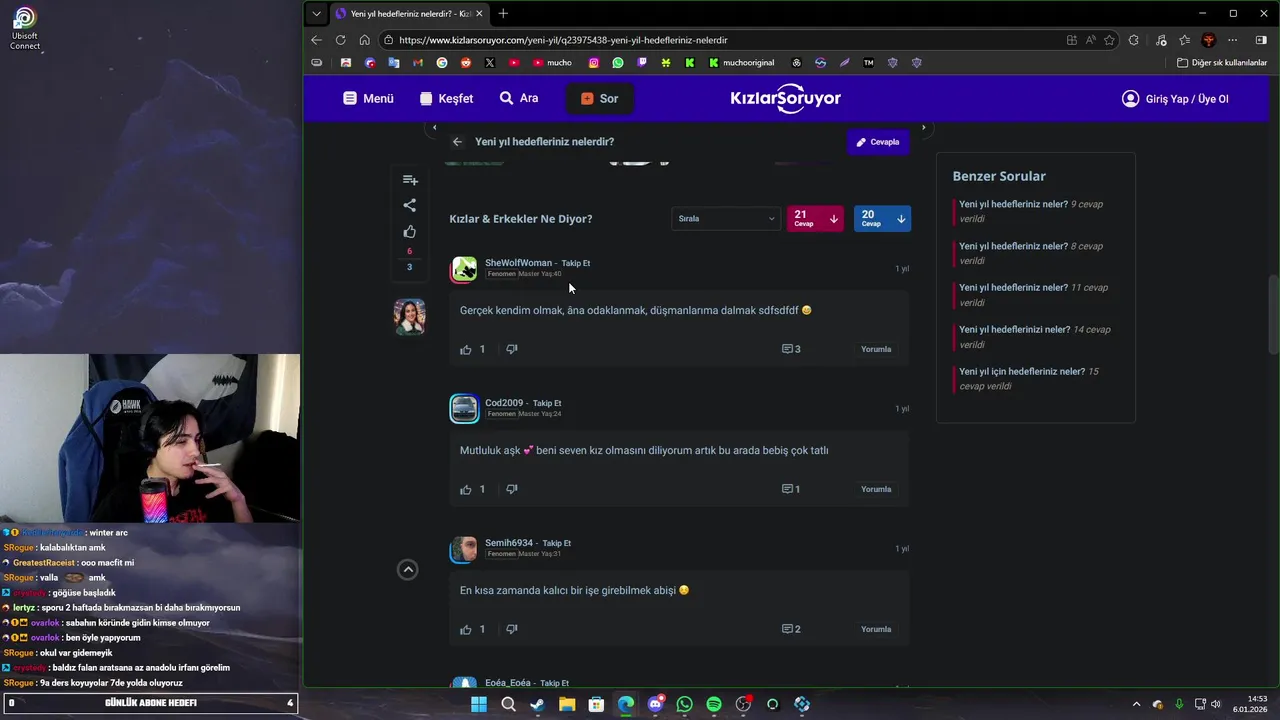Open Spotify from the taskbar

[714, 704]
